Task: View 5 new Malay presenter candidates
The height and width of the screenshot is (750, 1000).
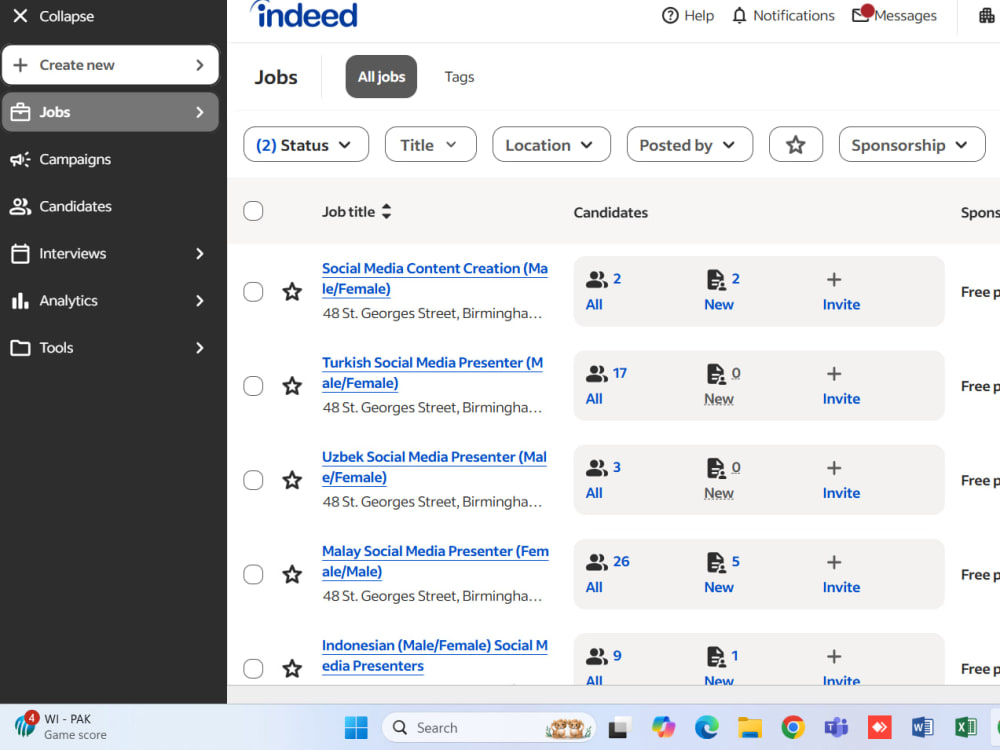Action: [721, 575]
